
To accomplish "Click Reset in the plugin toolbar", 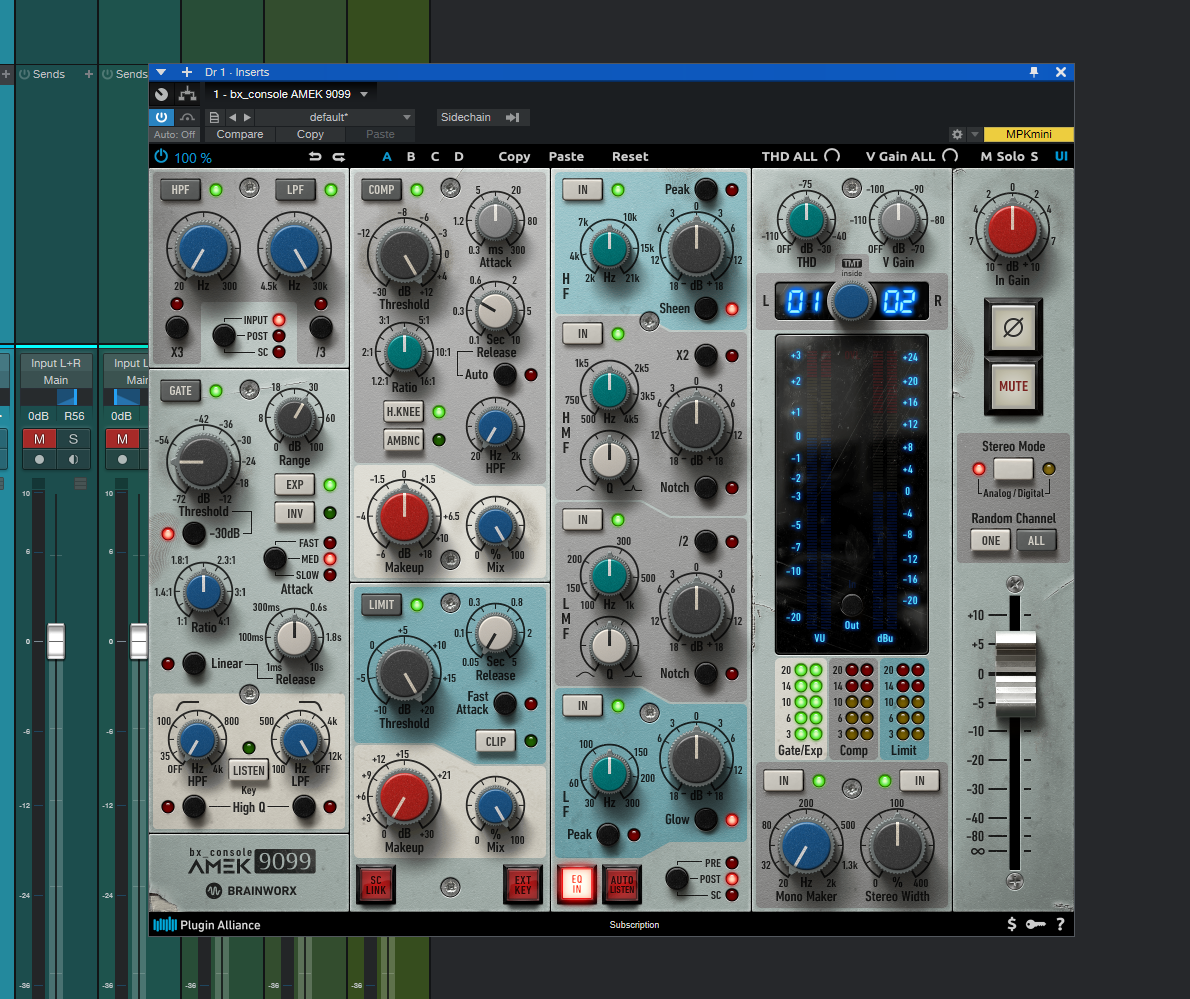I will click(x=630, y=156).
